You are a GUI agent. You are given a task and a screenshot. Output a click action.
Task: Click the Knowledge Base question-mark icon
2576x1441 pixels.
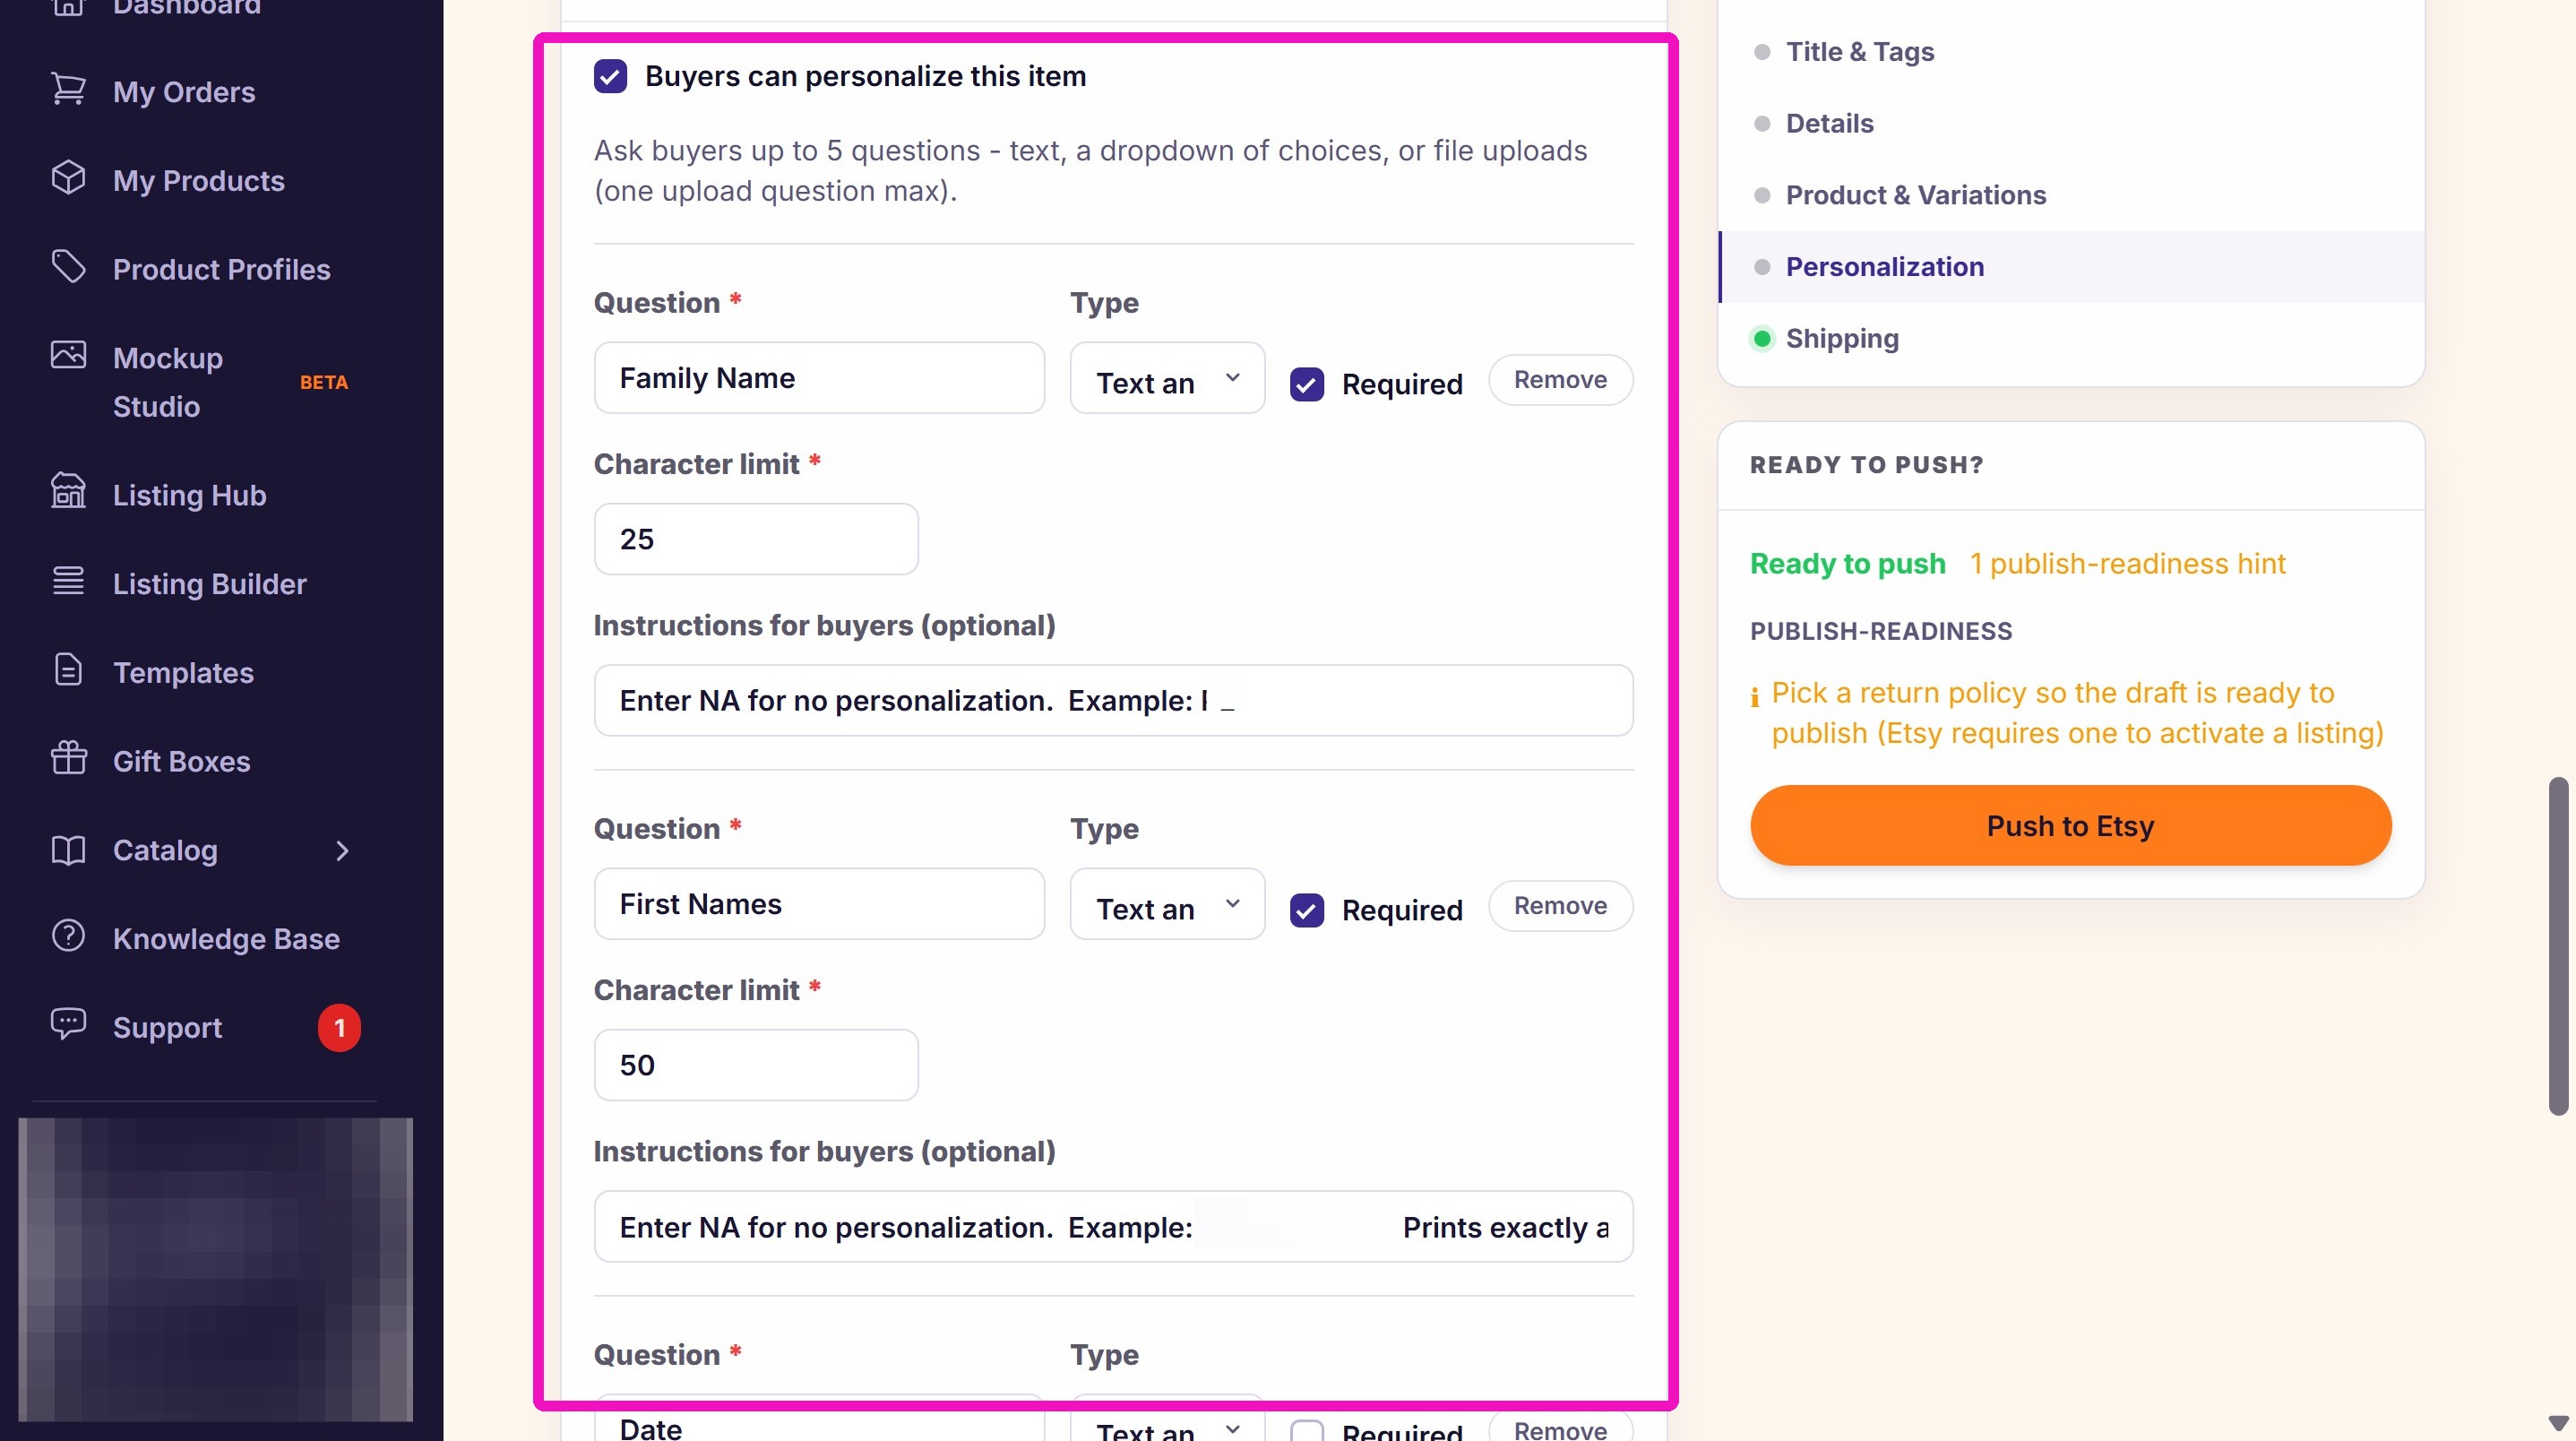68,937
